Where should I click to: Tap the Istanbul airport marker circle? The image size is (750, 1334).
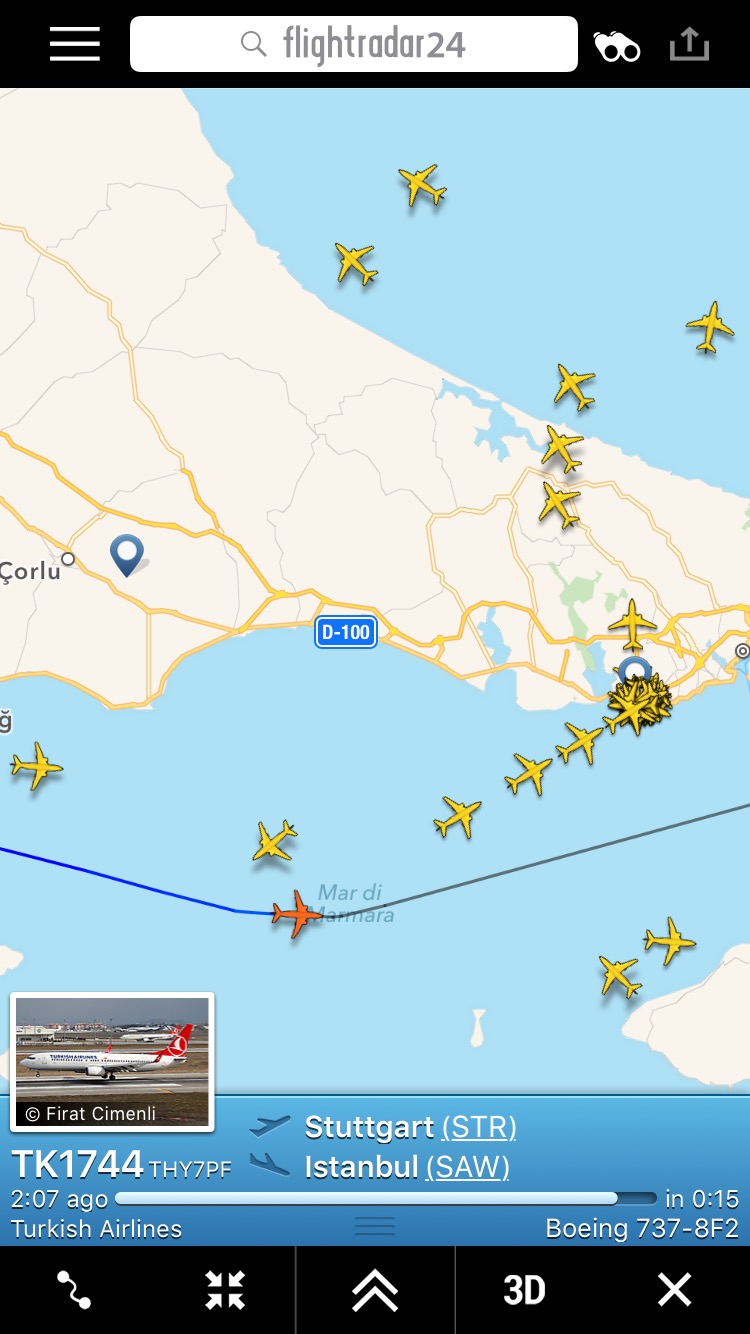634,670
